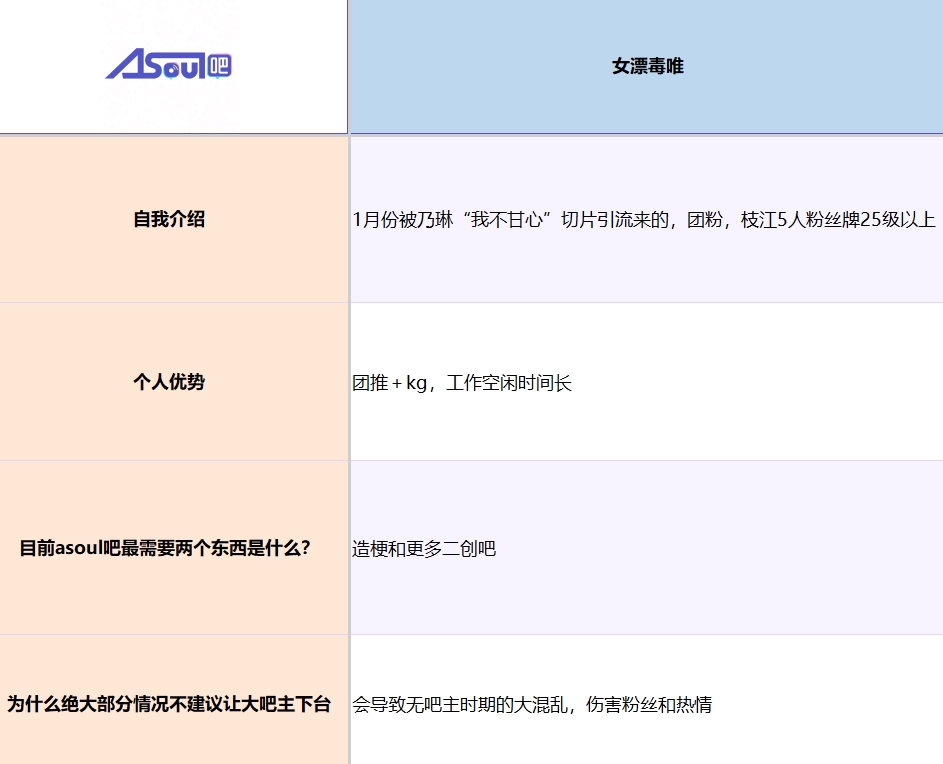Click the text 枝江5人粉丝牌25级以上
Screen dimensions: 943x764
coord(838,220)
